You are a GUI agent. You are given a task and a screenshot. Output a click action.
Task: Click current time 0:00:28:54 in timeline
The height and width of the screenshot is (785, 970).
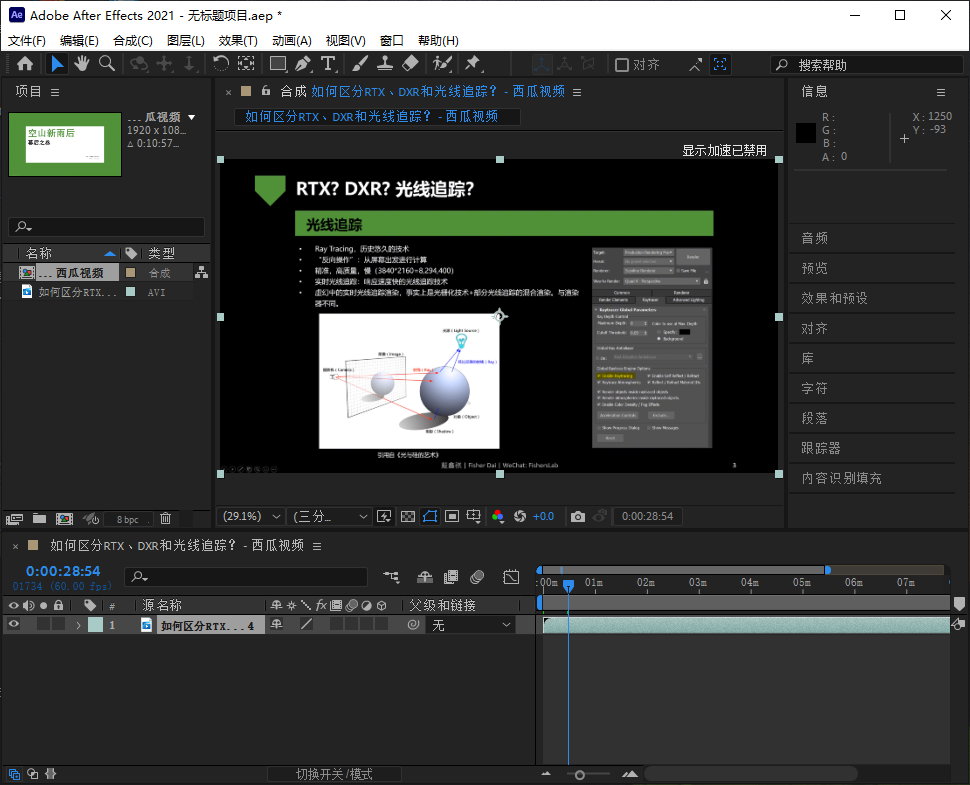tap(62, 571)
